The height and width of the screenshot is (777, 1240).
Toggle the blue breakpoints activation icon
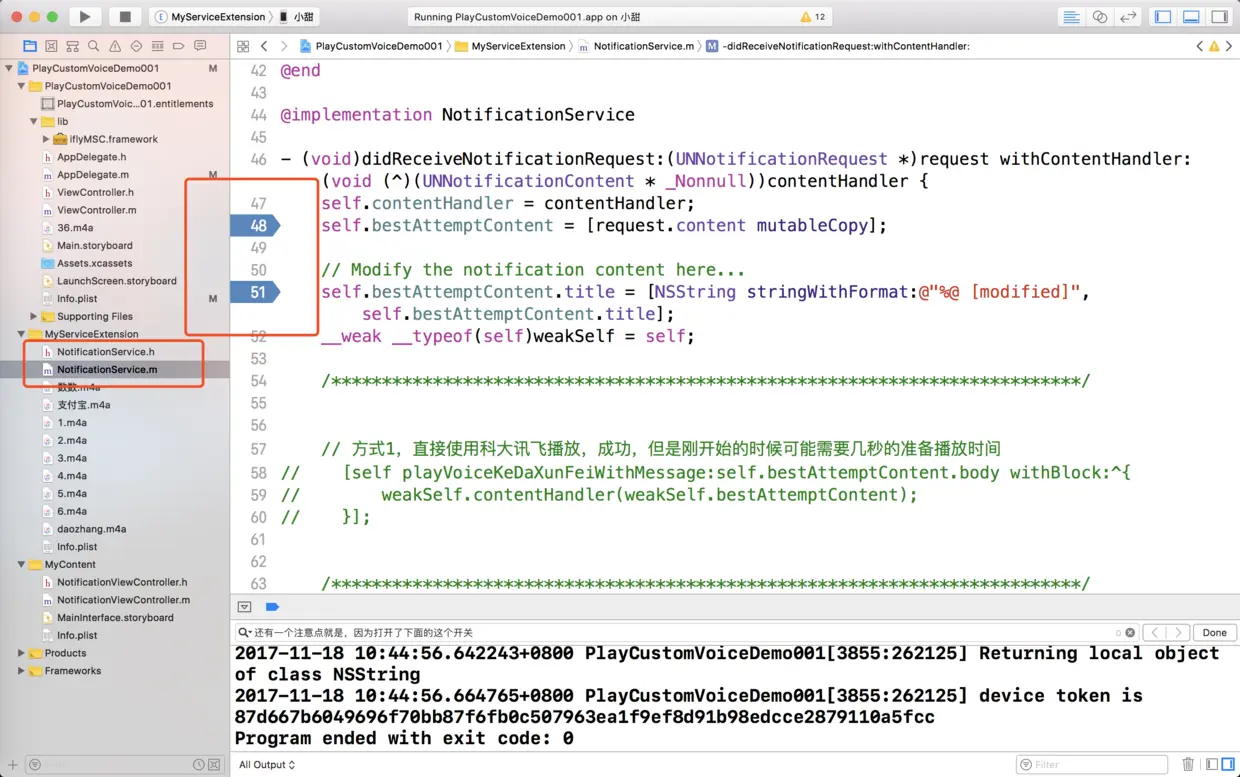[272, 607]
